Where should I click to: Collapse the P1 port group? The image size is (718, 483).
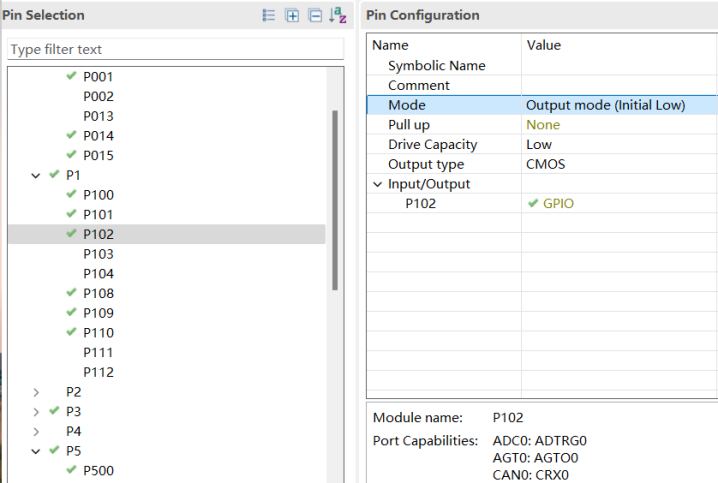(36, 175)
